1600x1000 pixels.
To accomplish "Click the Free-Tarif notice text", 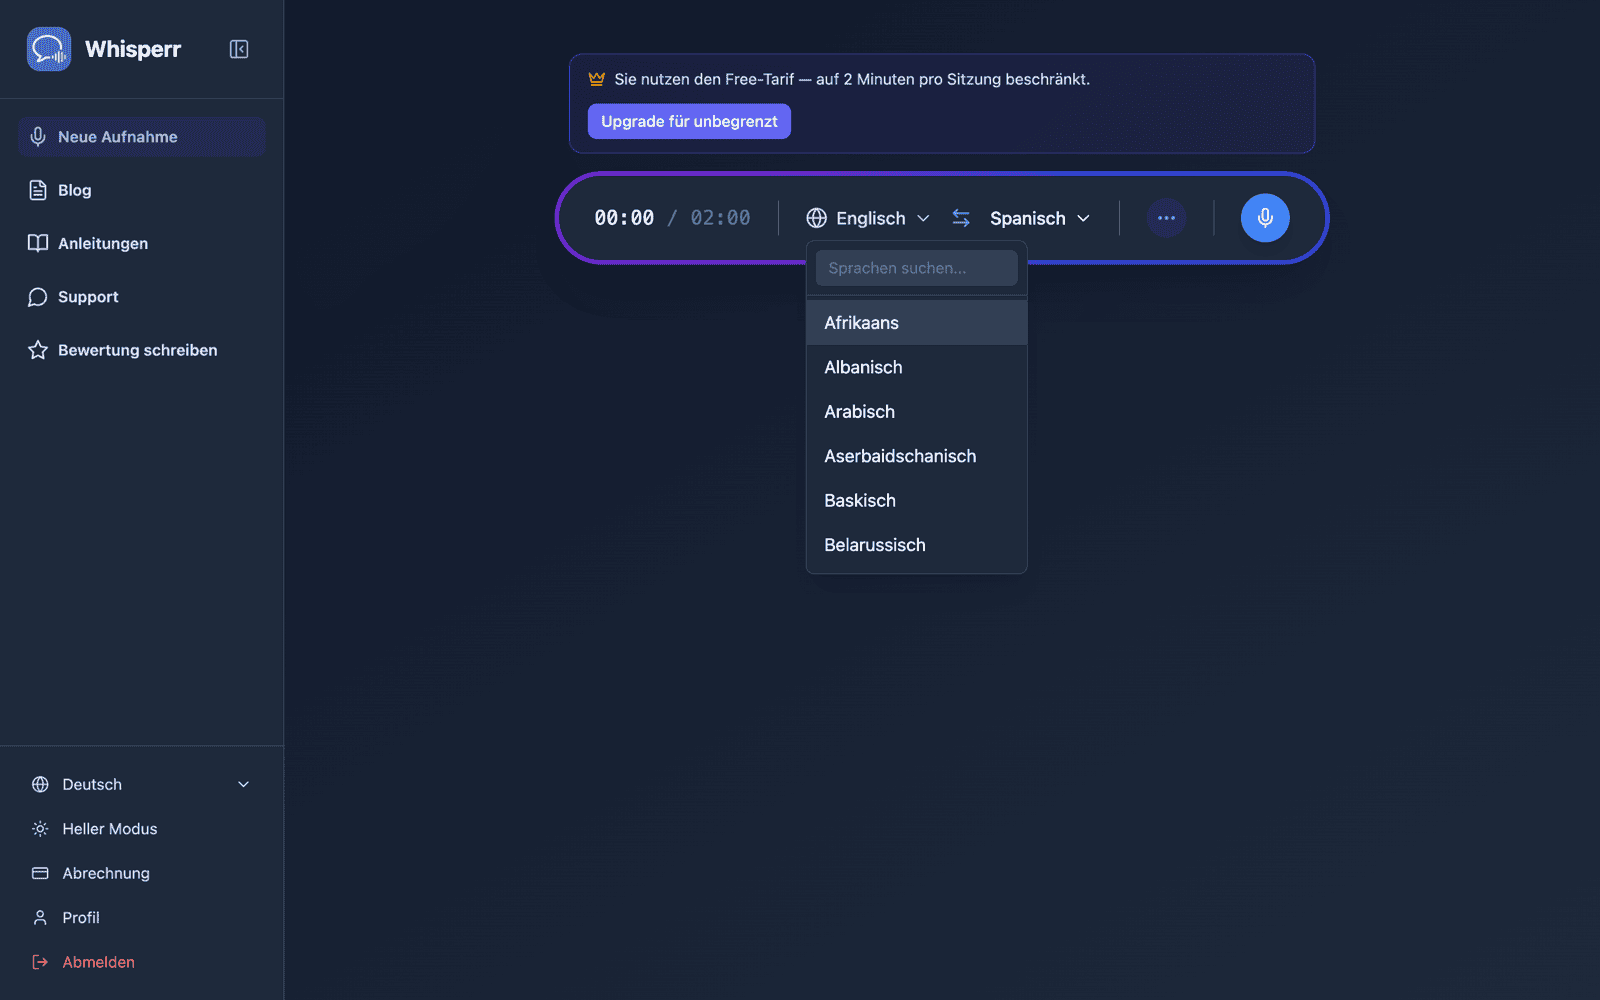I will click(852, 79).
